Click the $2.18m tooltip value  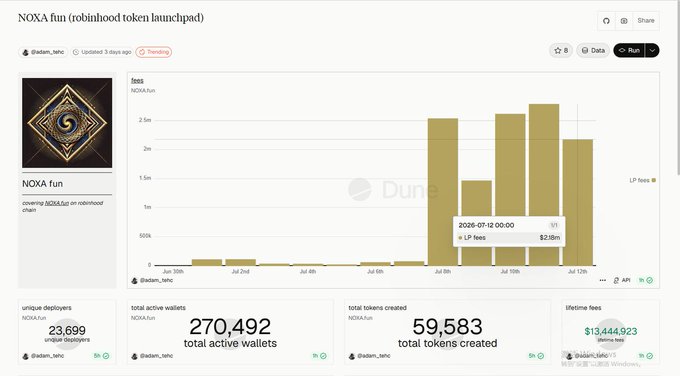[x=549, y=238]
